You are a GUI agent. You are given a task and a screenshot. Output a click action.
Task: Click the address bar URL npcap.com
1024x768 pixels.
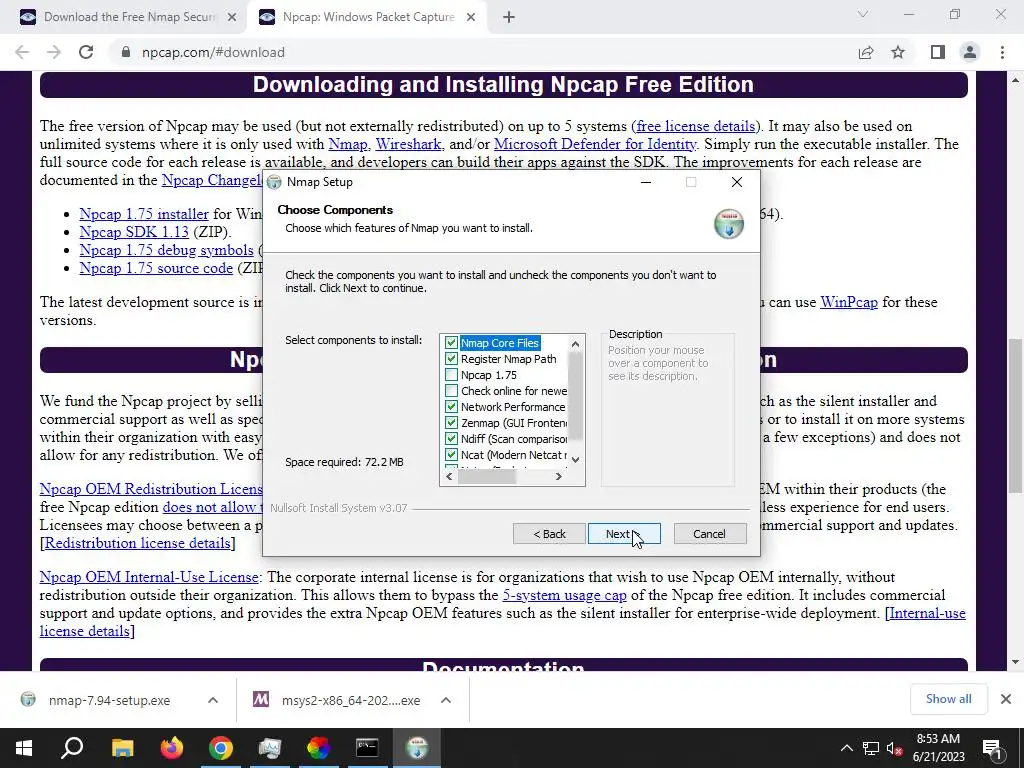(x=213, y=52)
